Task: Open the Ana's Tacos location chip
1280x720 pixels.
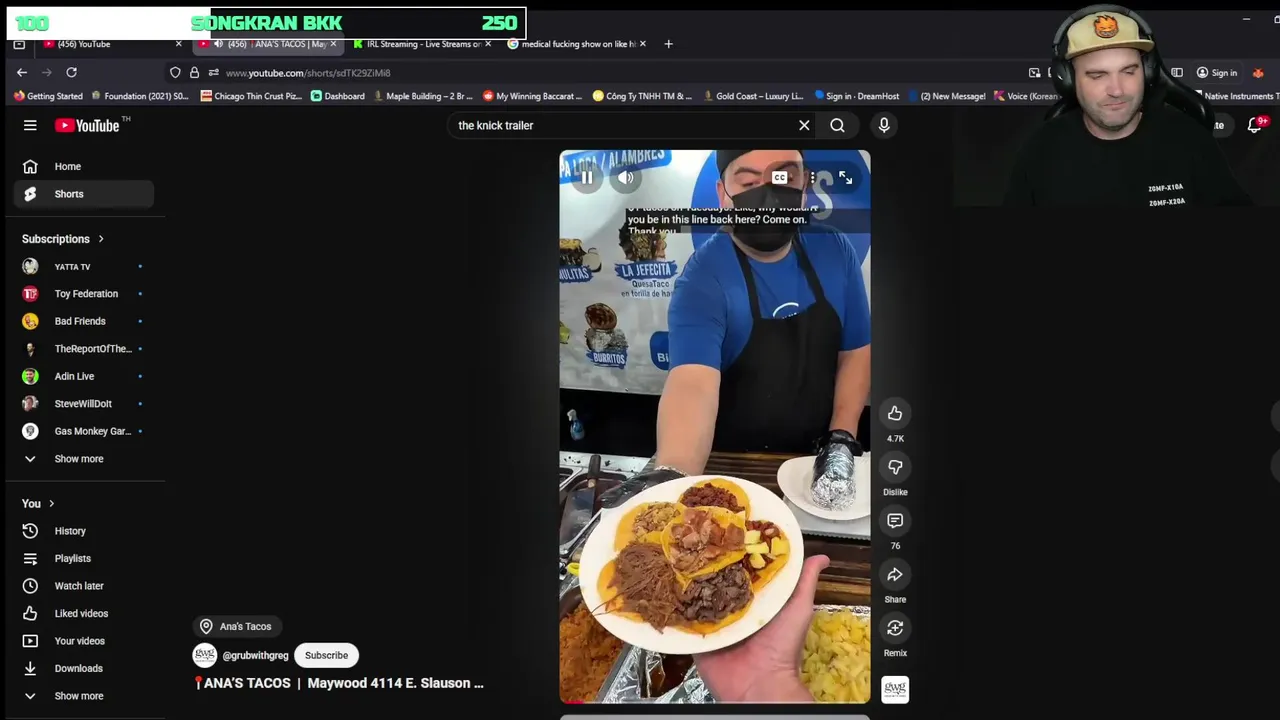Action: [x=235, y=626]
